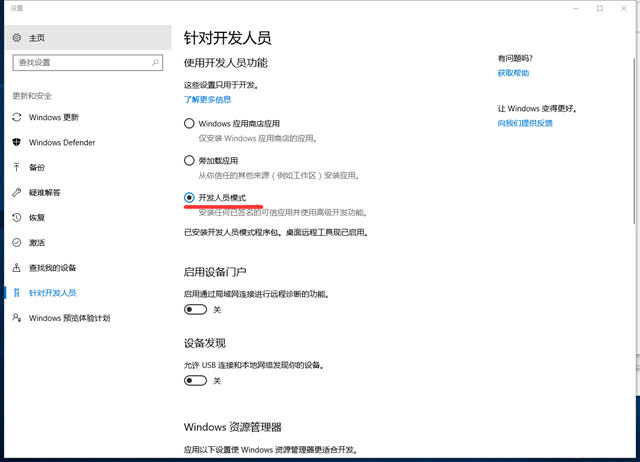
Task: Click the 激活 checkmark circle icon
Action: (x=17, y=242)
